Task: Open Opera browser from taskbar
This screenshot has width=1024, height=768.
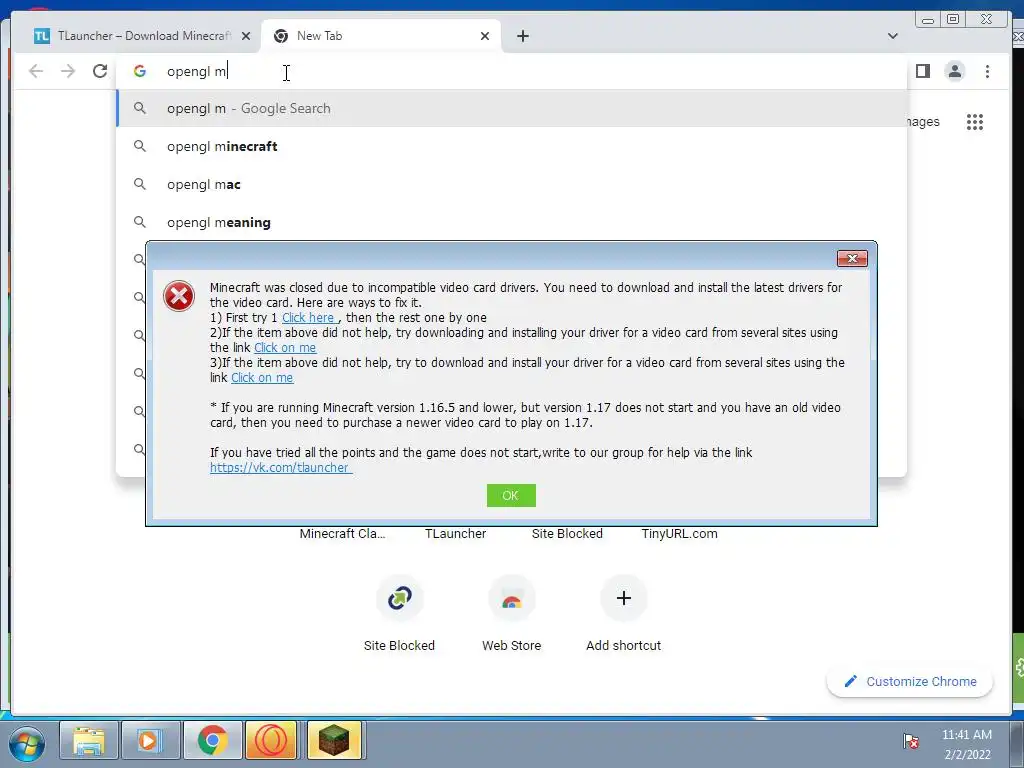Action: 271,741
